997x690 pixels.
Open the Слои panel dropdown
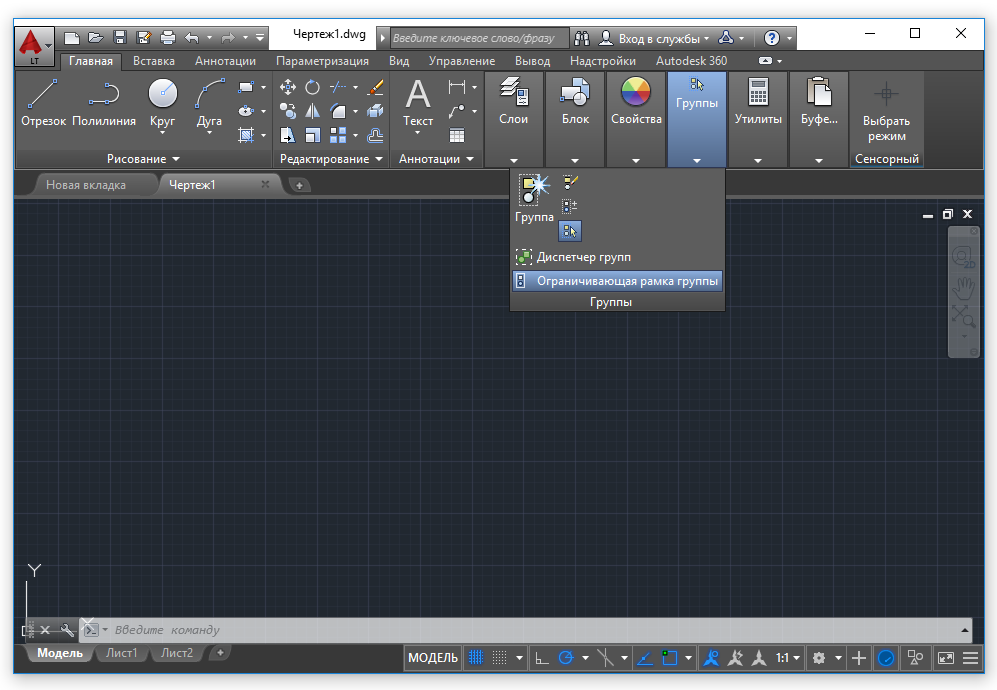pyautogui.click(x=514, y=160)
